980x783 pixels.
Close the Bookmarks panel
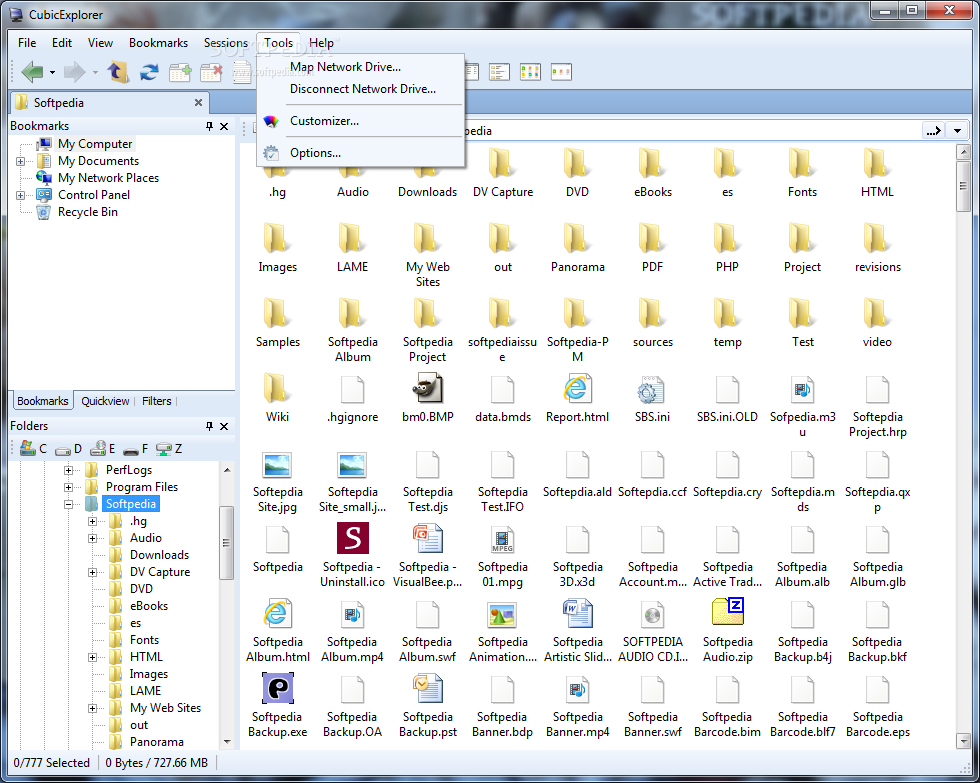pos(224,126)
